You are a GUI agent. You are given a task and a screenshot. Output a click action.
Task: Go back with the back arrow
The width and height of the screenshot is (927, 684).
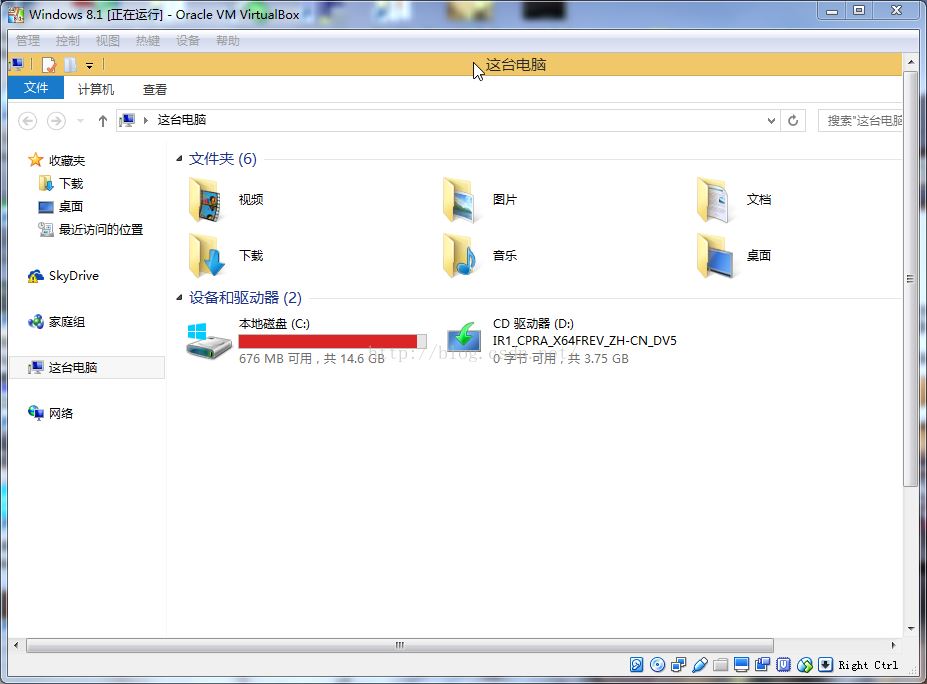pyautogui.click(x=27, y=121)
